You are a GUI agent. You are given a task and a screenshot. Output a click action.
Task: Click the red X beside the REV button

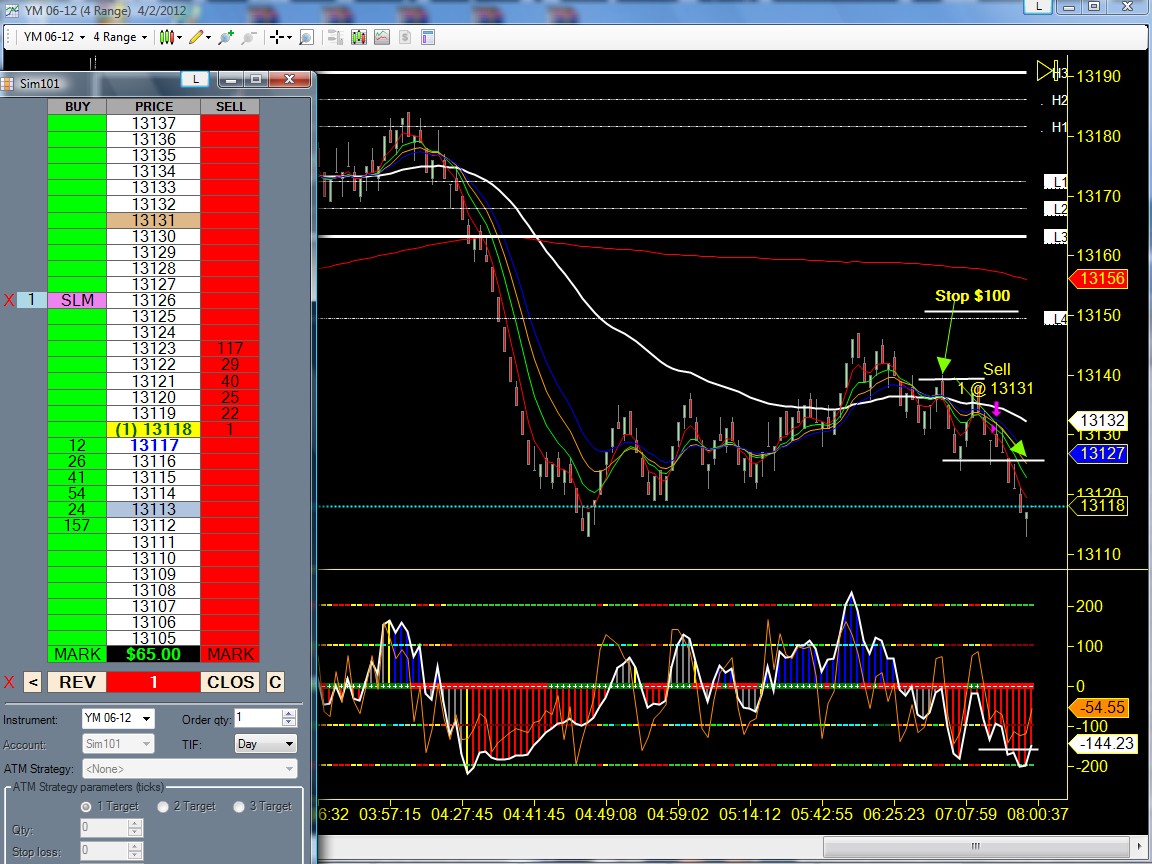click(x=9, y=683)
